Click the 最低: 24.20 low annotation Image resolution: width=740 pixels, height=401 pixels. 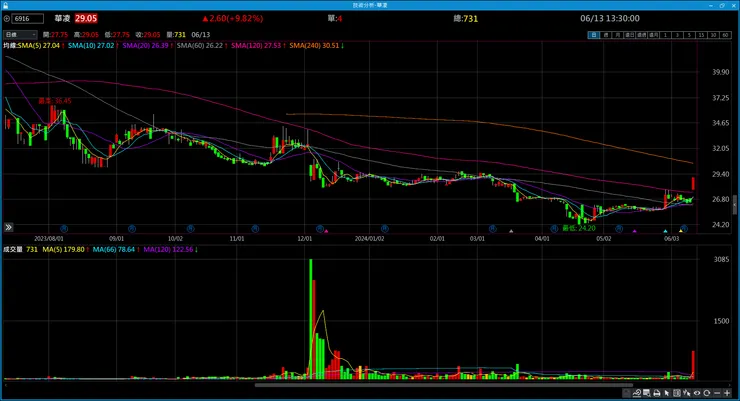click(579, 228)
